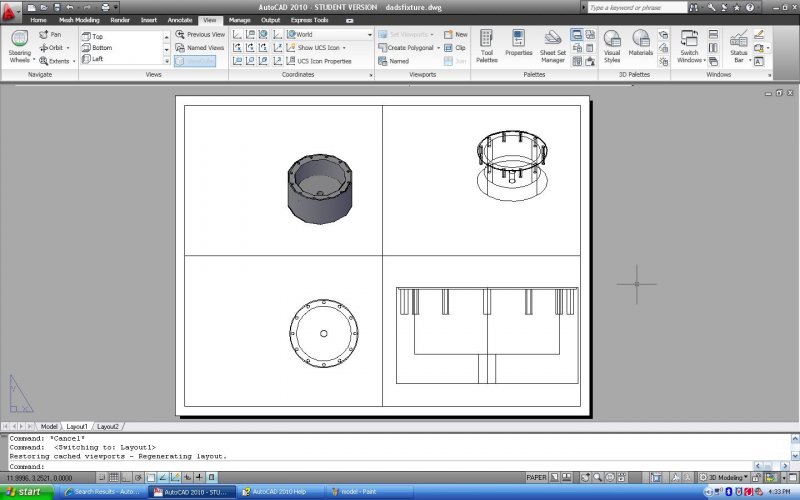Open the Visual Styles palette
The image size is (800, 500).
pos(612,46)
